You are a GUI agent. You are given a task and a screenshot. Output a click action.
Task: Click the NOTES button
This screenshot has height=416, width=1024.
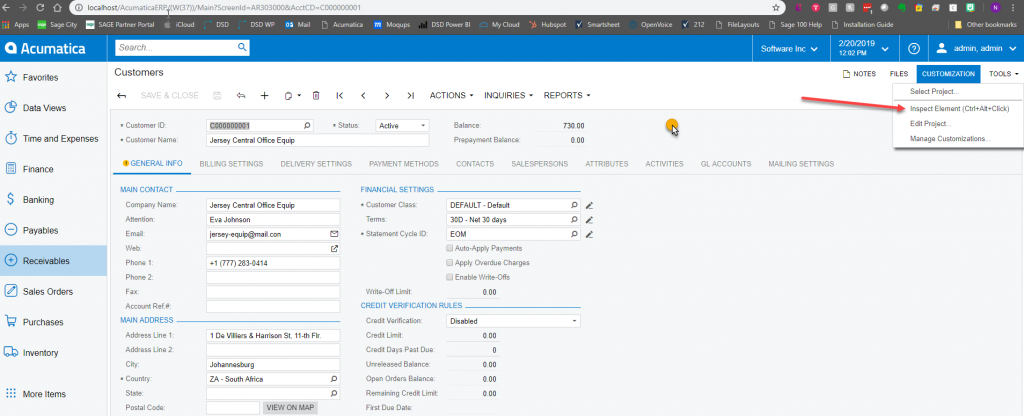click(859, 74)
